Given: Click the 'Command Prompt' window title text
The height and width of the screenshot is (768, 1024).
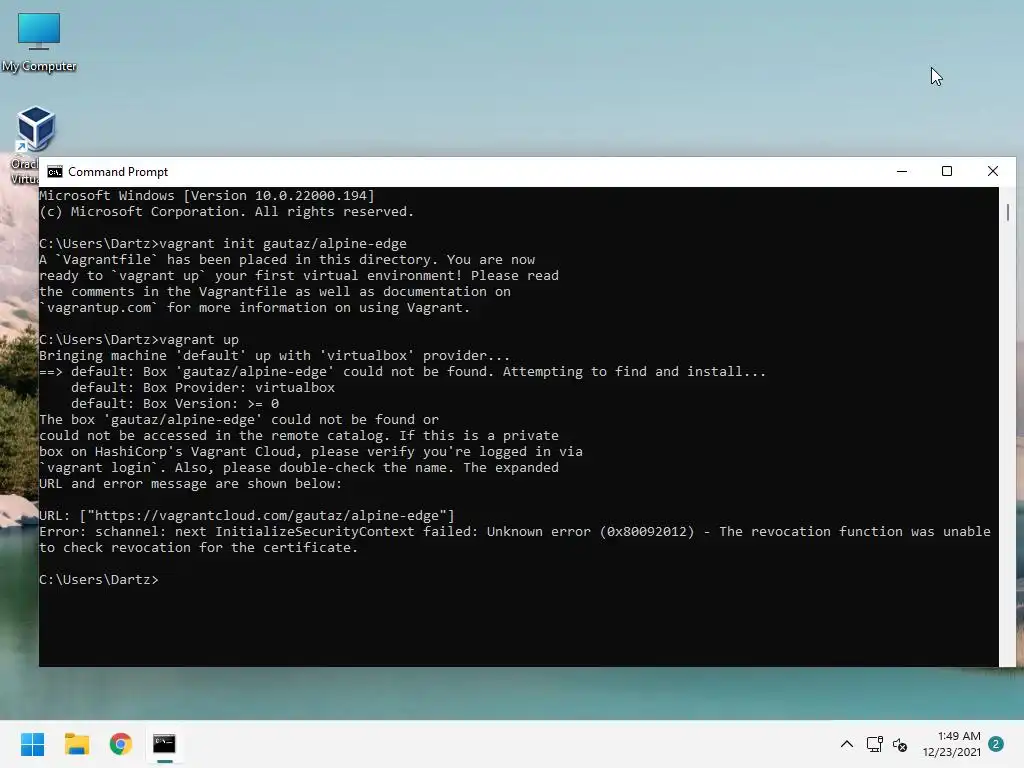Looking at the screenshot, I should pos(118,172).
